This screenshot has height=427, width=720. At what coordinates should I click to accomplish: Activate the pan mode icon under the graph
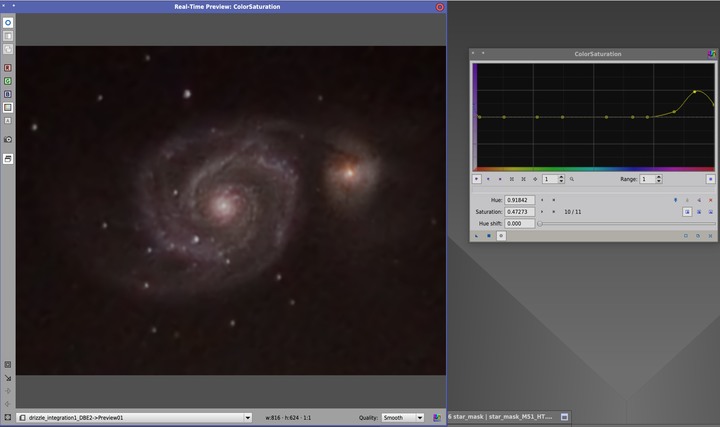[x=535, y=179]
